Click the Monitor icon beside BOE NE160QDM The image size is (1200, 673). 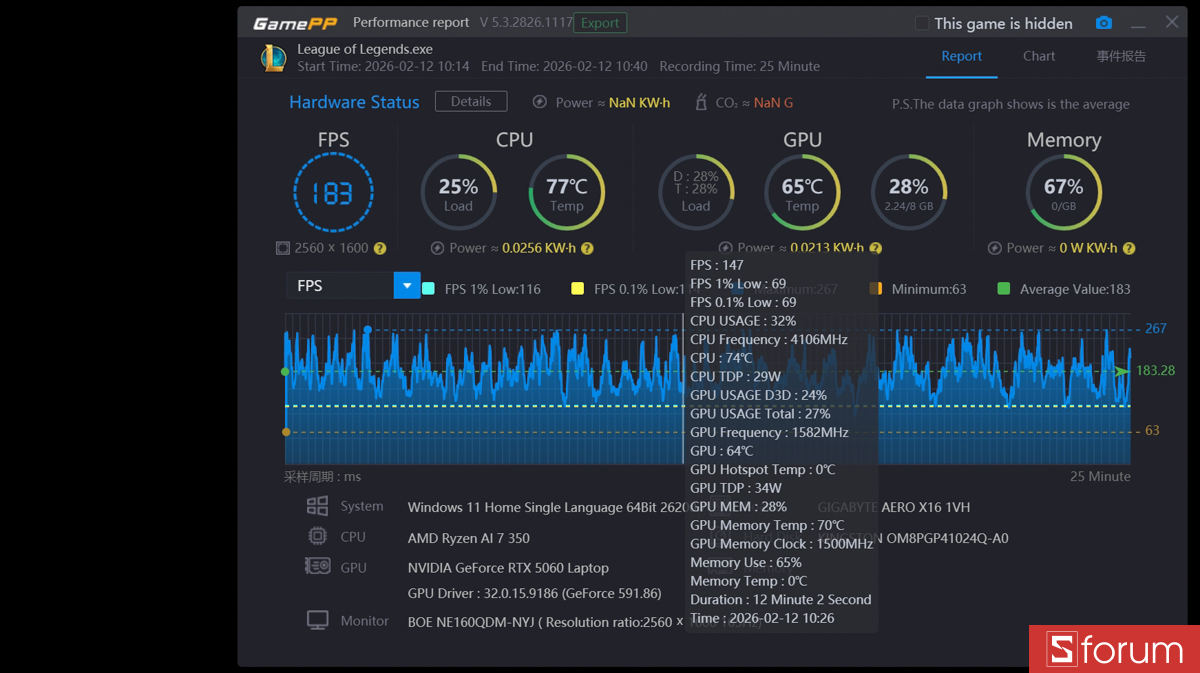[318, 619]
